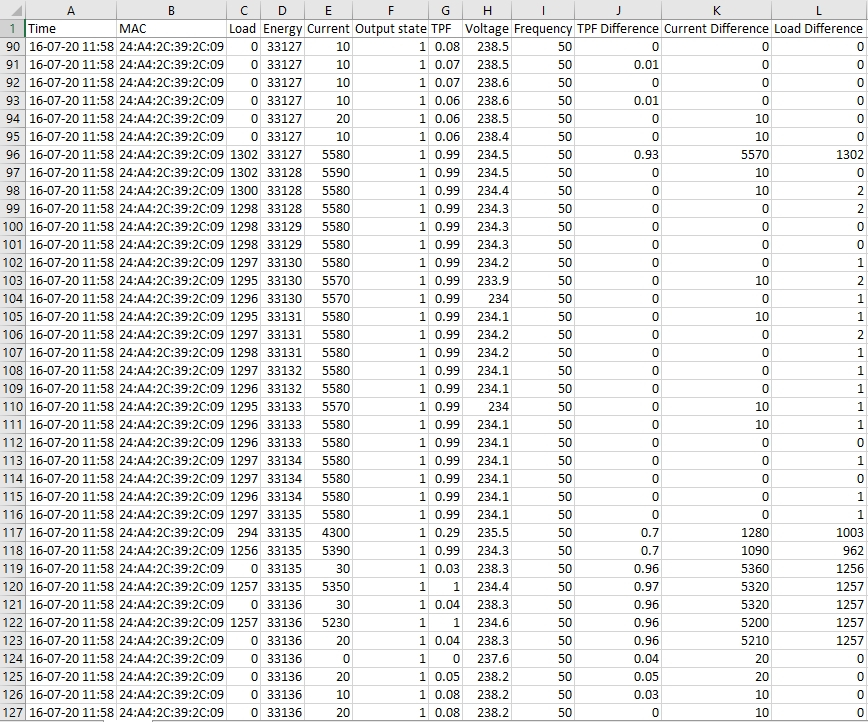Click the 'Load Difference' header cell
Viewport: 868px width, 722px height.
[819, 28]
